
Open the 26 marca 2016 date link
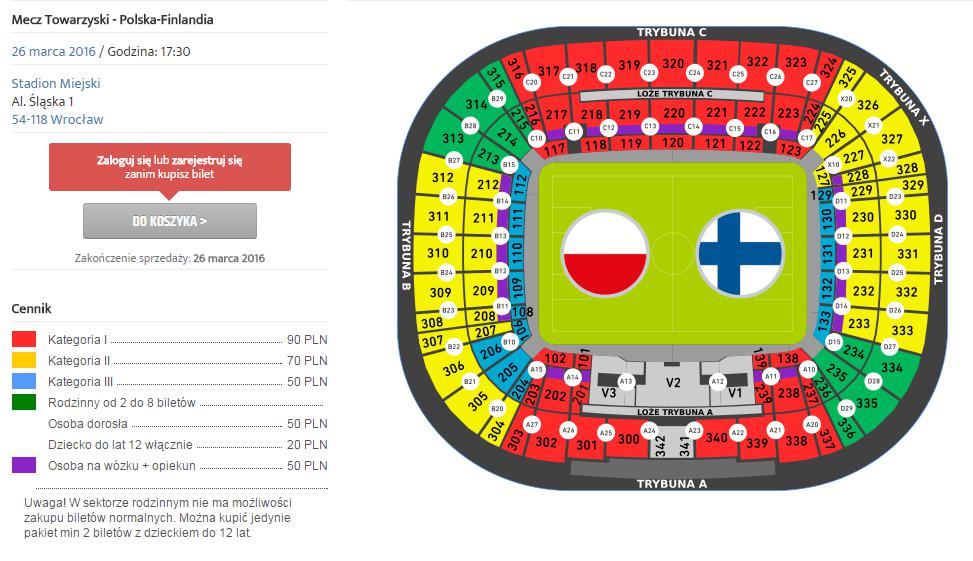[x=53, y=52]
